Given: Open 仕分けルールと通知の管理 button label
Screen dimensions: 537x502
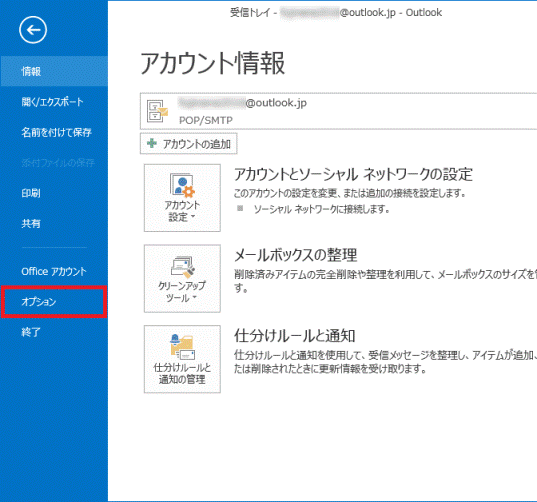Looking at the screenshot, I should (182, 373).
